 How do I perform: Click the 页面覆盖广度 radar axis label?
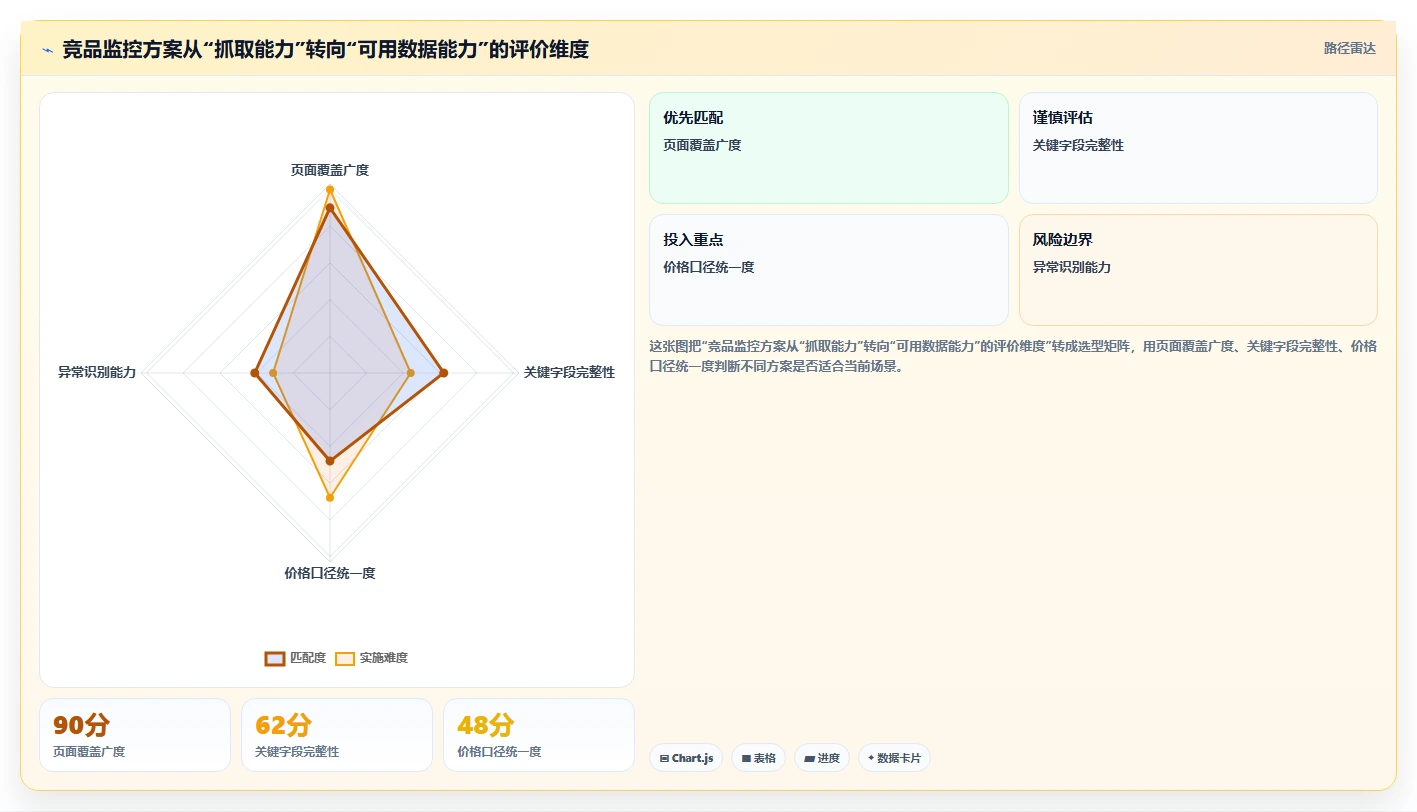[x=330, y=170]
